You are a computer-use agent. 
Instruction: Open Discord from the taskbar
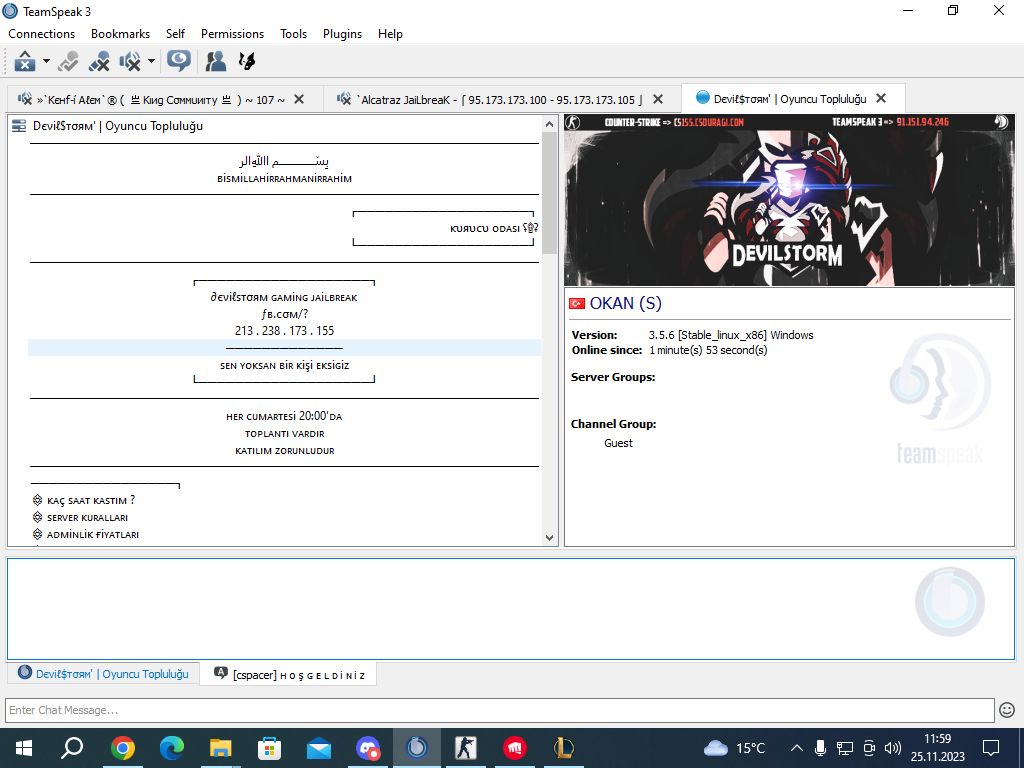click(368, 748)
